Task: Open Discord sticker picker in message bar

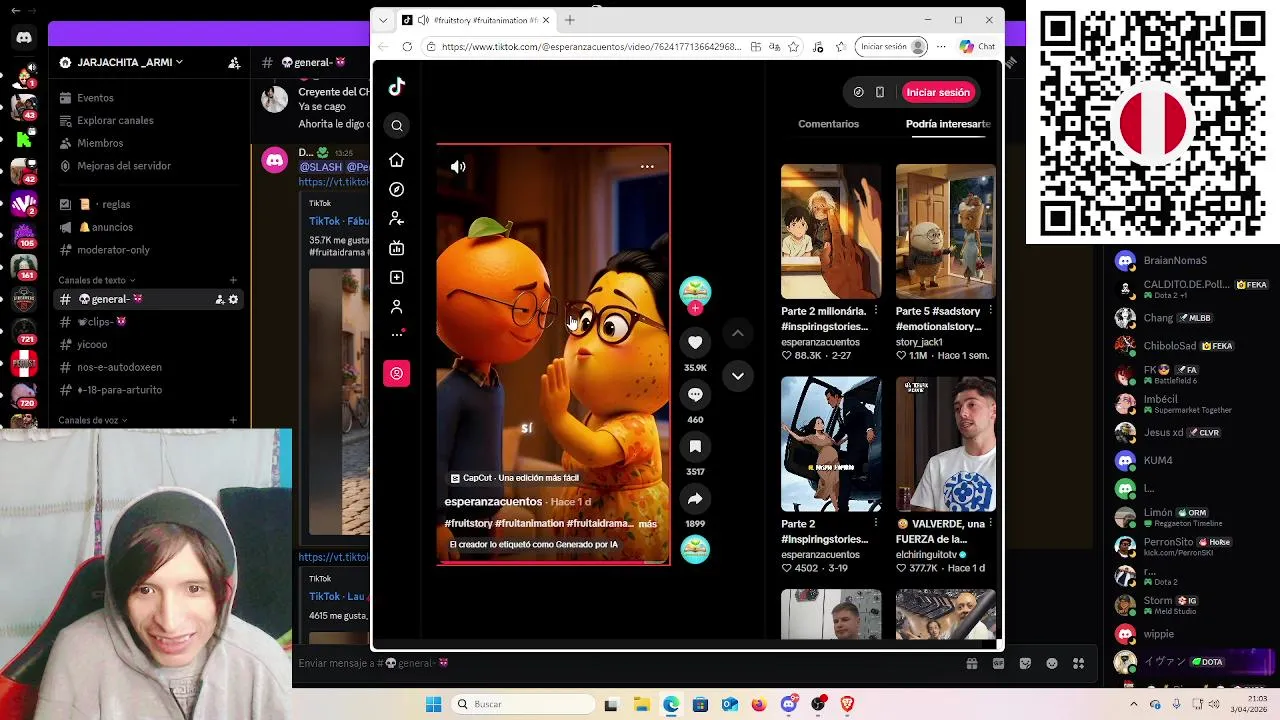Action: coord(1025,663)
